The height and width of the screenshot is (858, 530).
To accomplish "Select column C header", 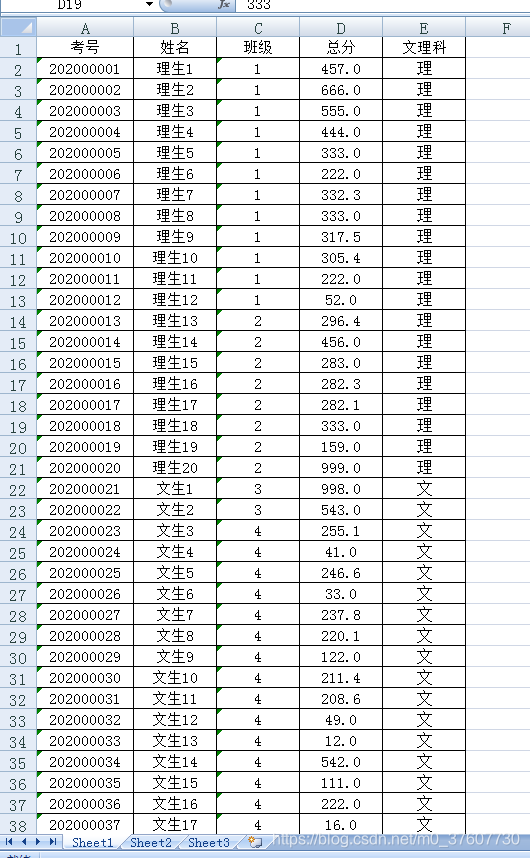I will 258,27.
